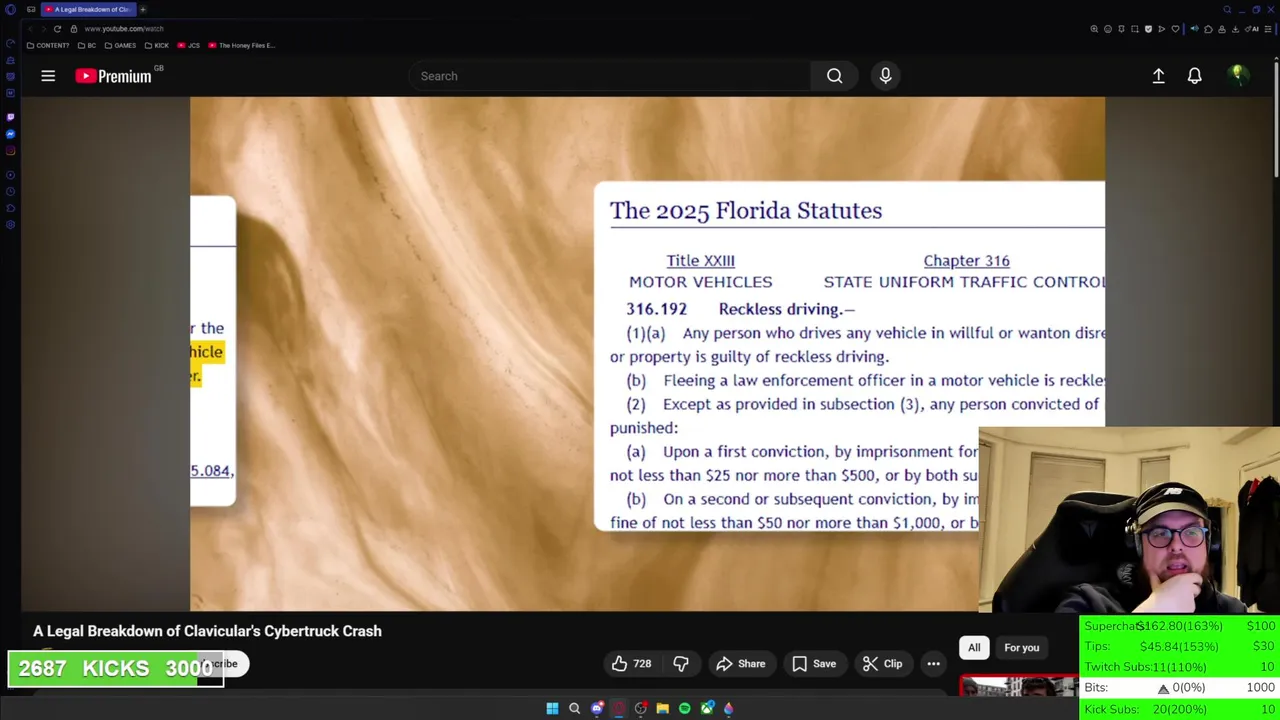Click the browser zoom-in magnifier icon
This screenshot has width=1280, height=720.
[1094, 29]
